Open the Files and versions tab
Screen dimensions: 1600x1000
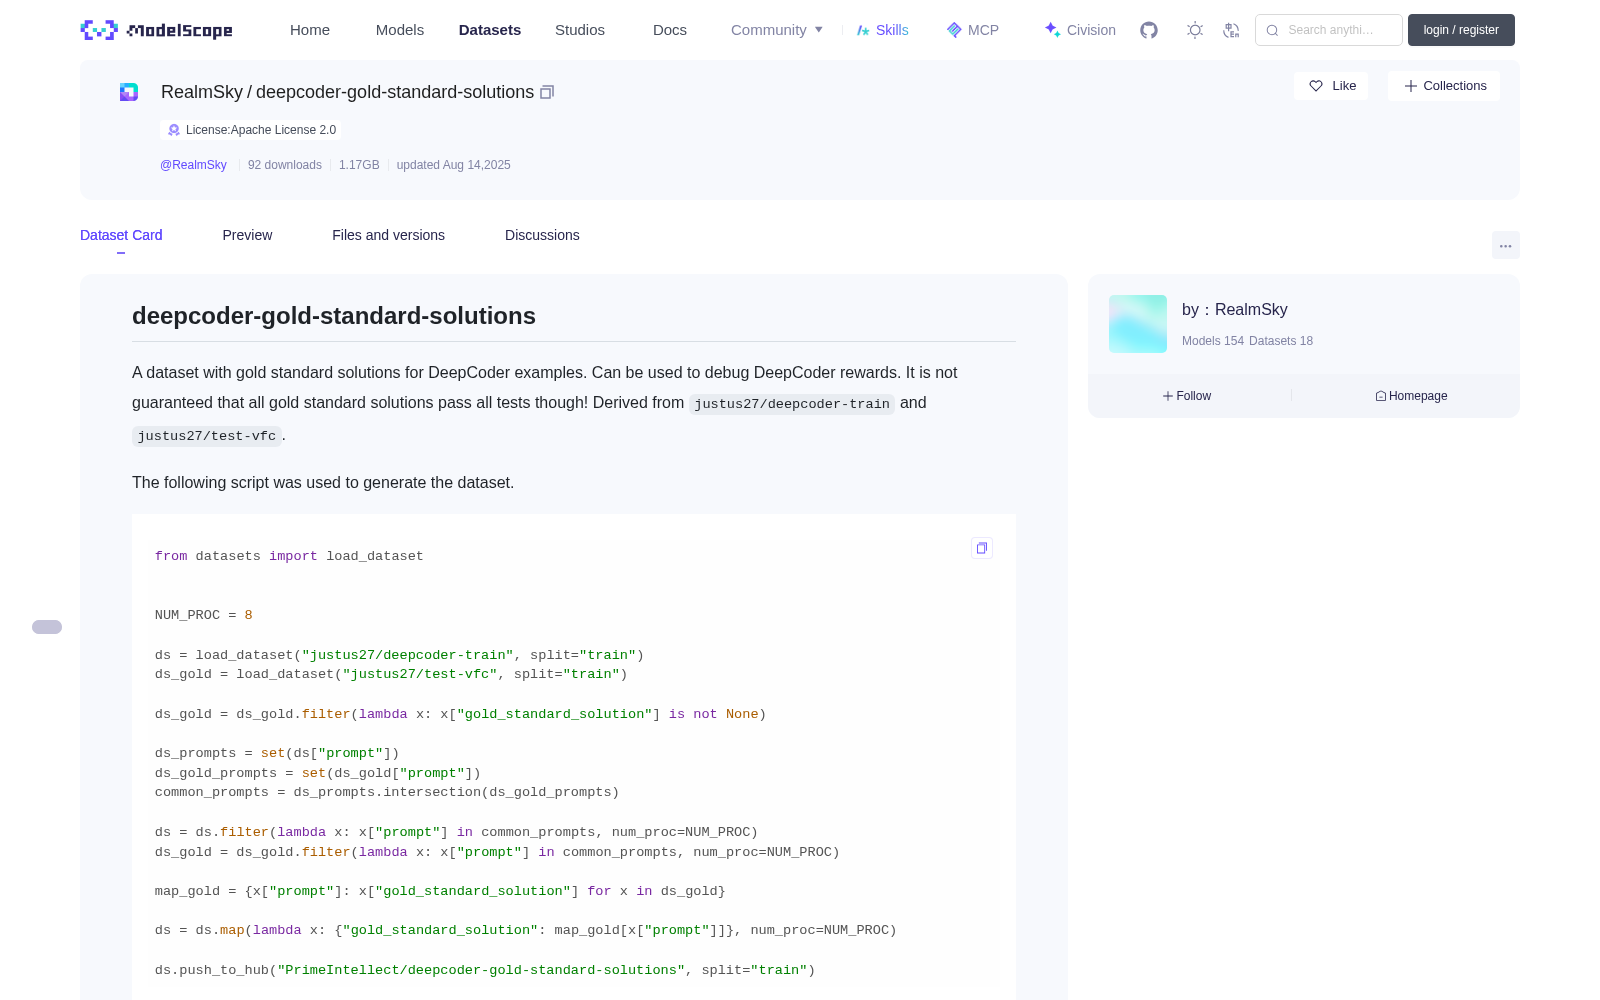(x=388, y=235)
